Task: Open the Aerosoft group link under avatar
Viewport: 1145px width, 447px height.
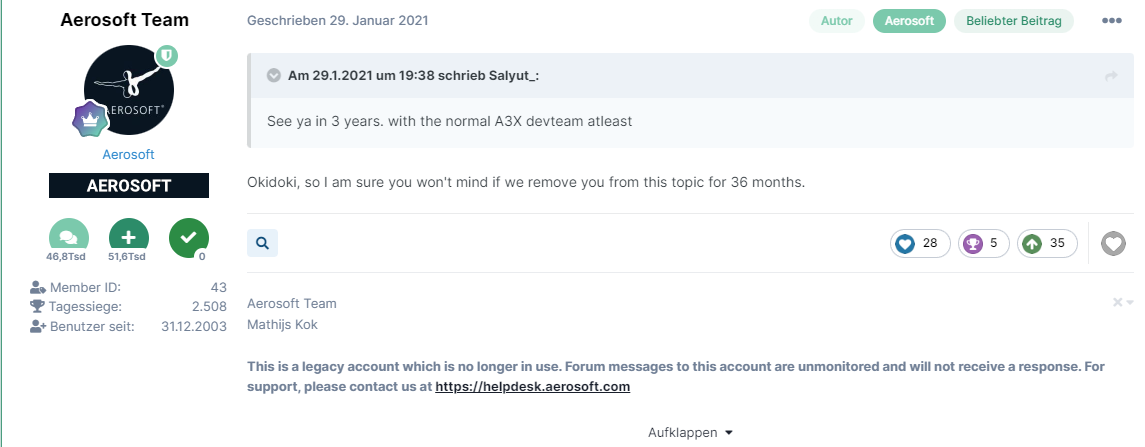Action: pyautogui.click(x=129, y=155)
